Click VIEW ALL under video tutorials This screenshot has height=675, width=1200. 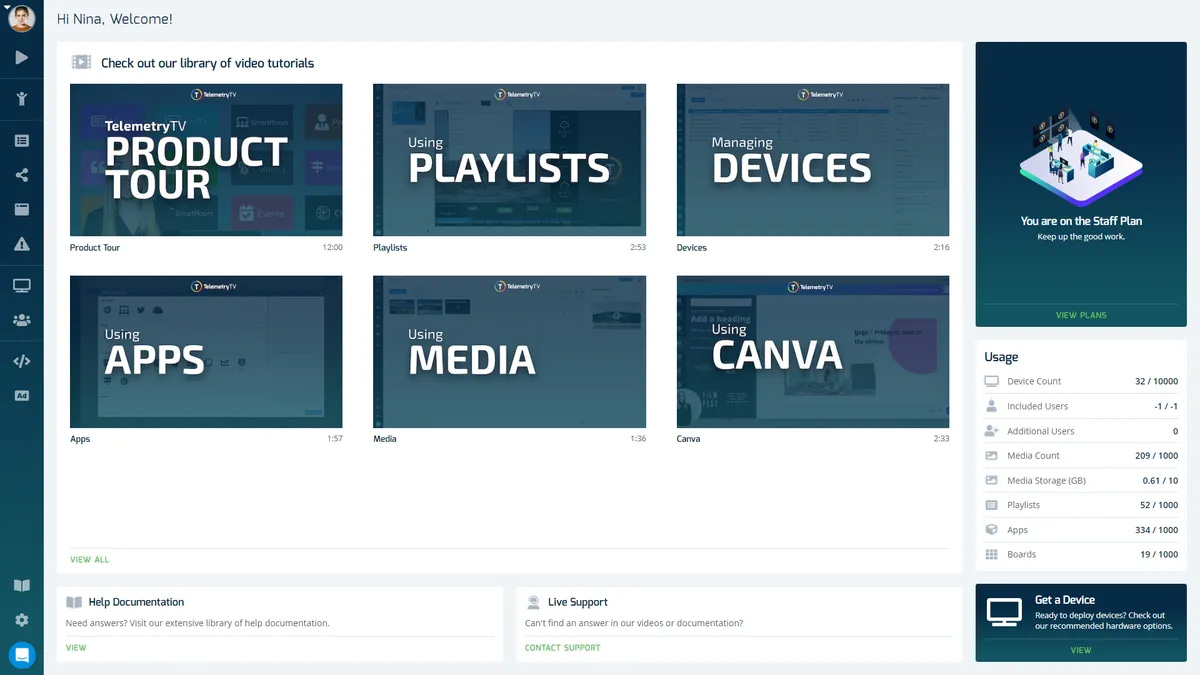tap(89, 560)
